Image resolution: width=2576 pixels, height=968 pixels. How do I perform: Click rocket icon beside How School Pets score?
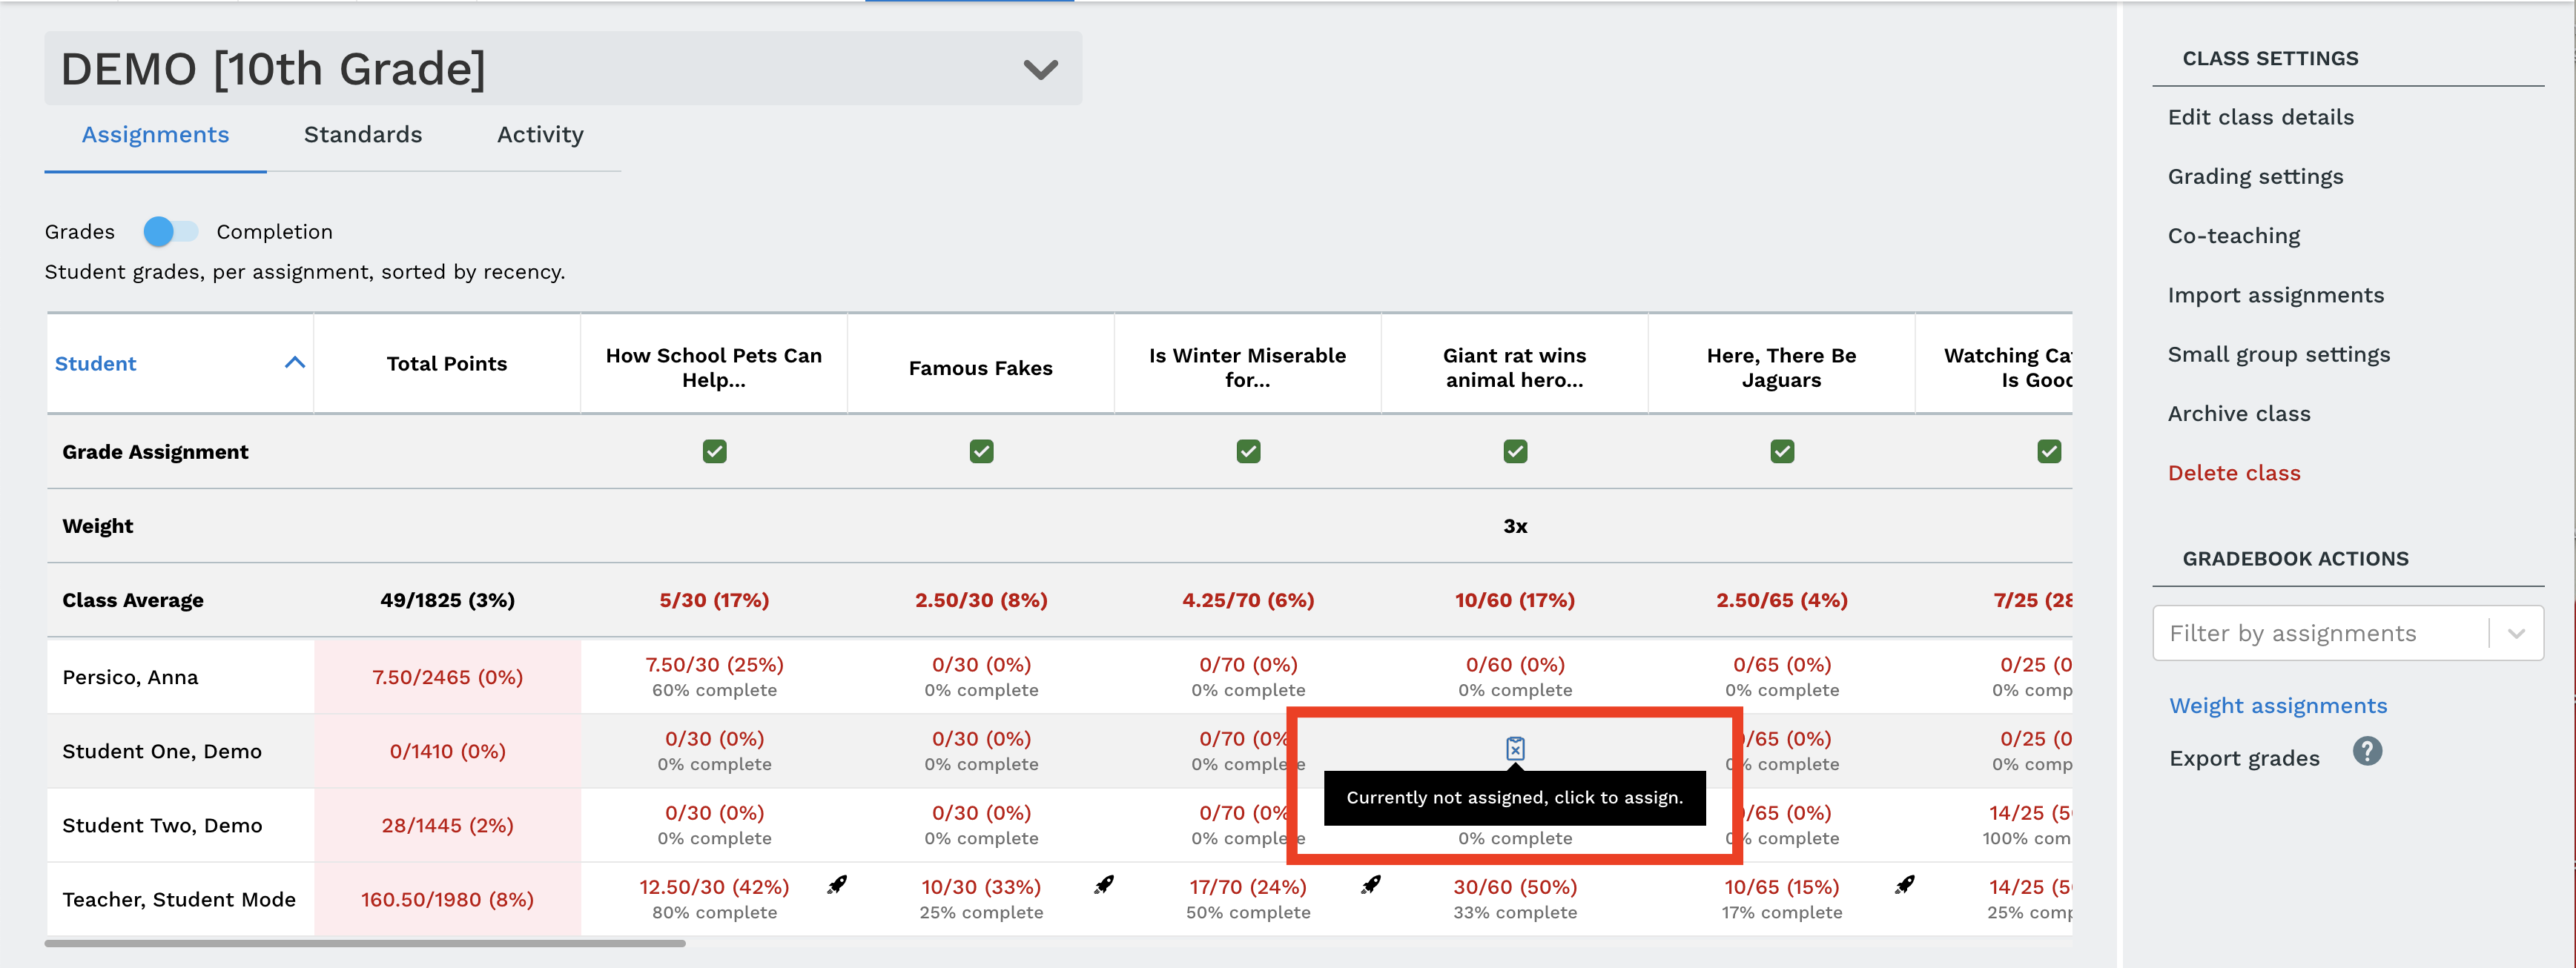[837, 884]
